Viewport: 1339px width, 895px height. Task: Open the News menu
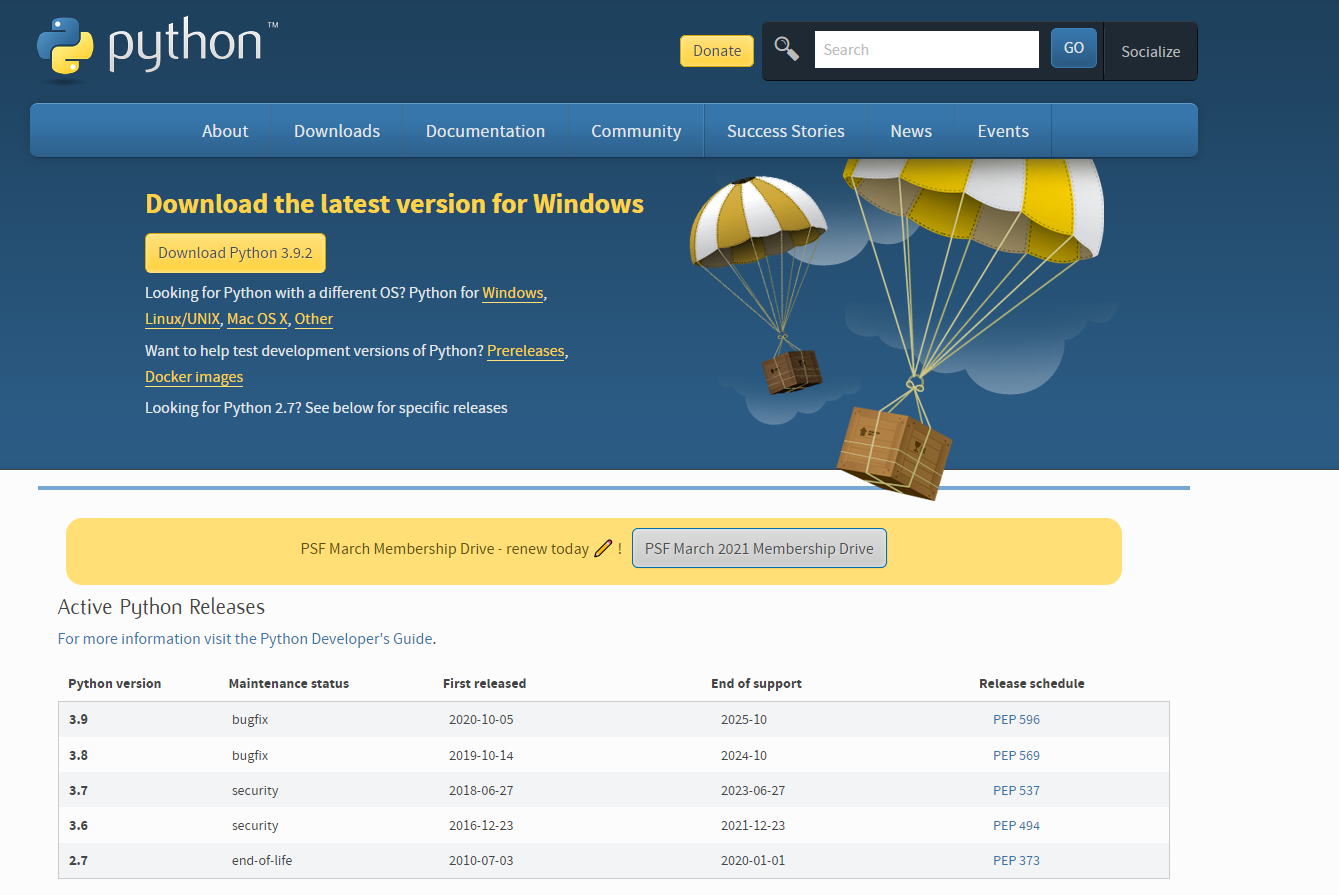911,131
